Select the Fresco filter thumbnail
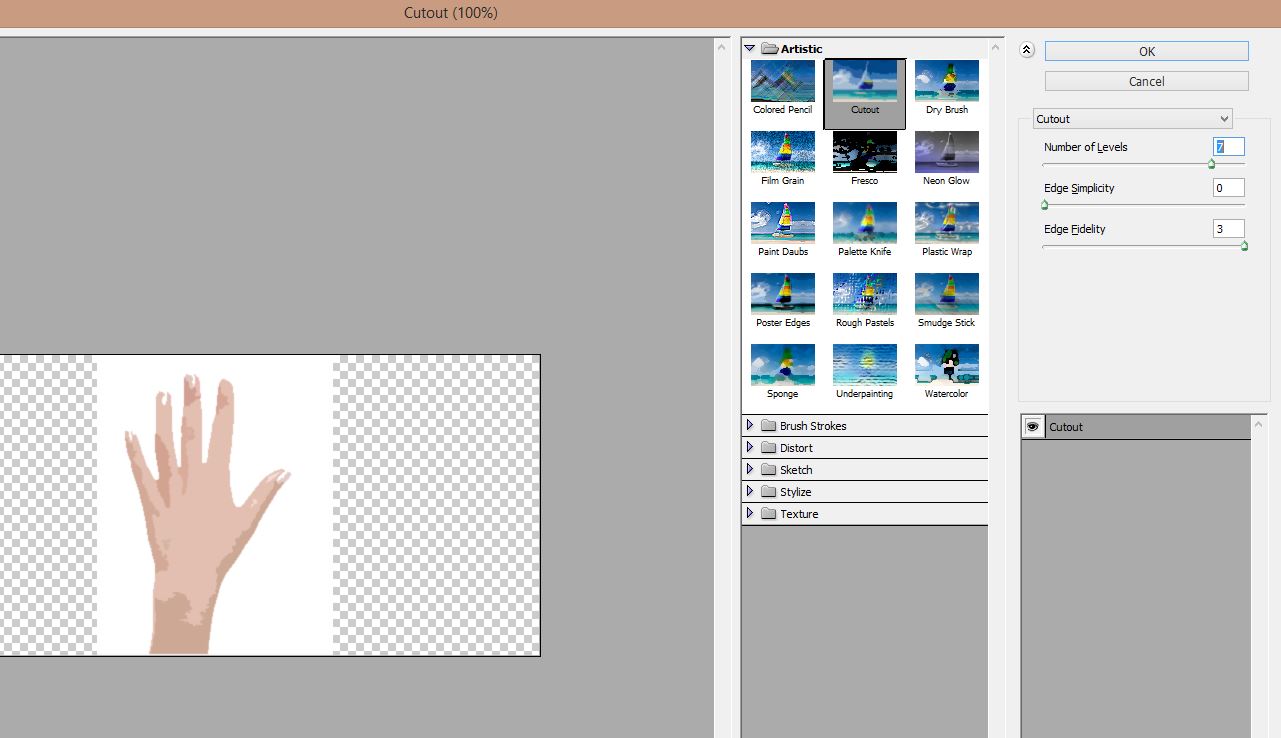Screen dimensions: 1281x738 (x=864, y=153)
